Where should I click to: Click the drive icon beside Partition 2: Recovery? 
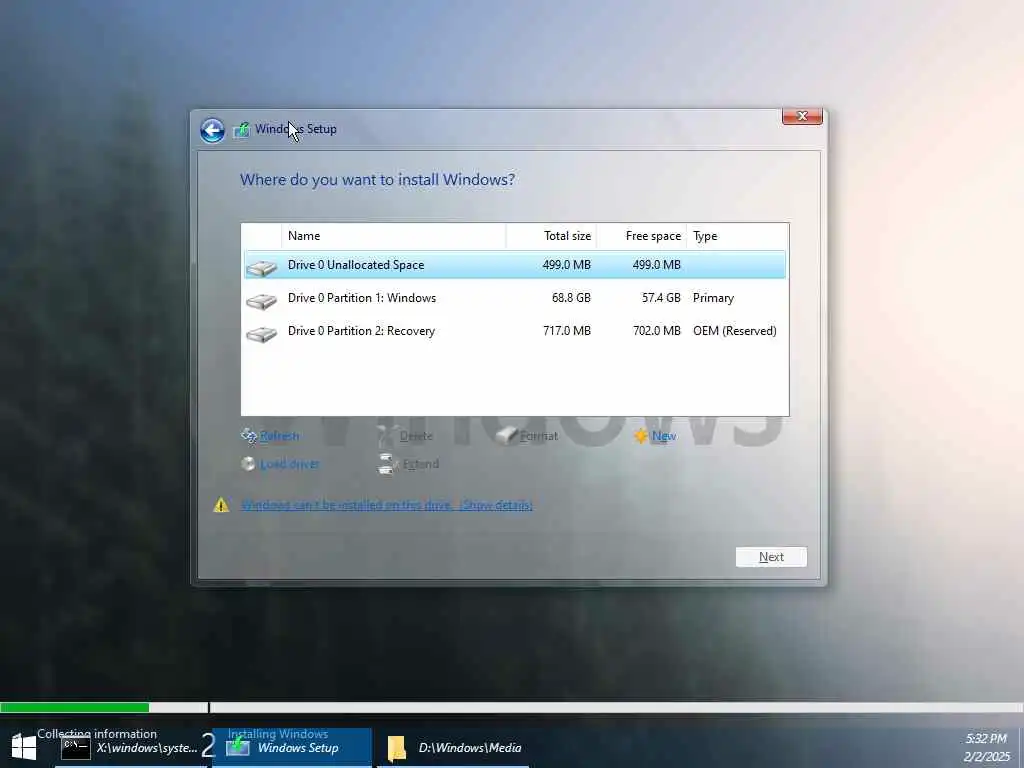pyautogui.click(x=261, y=334)
